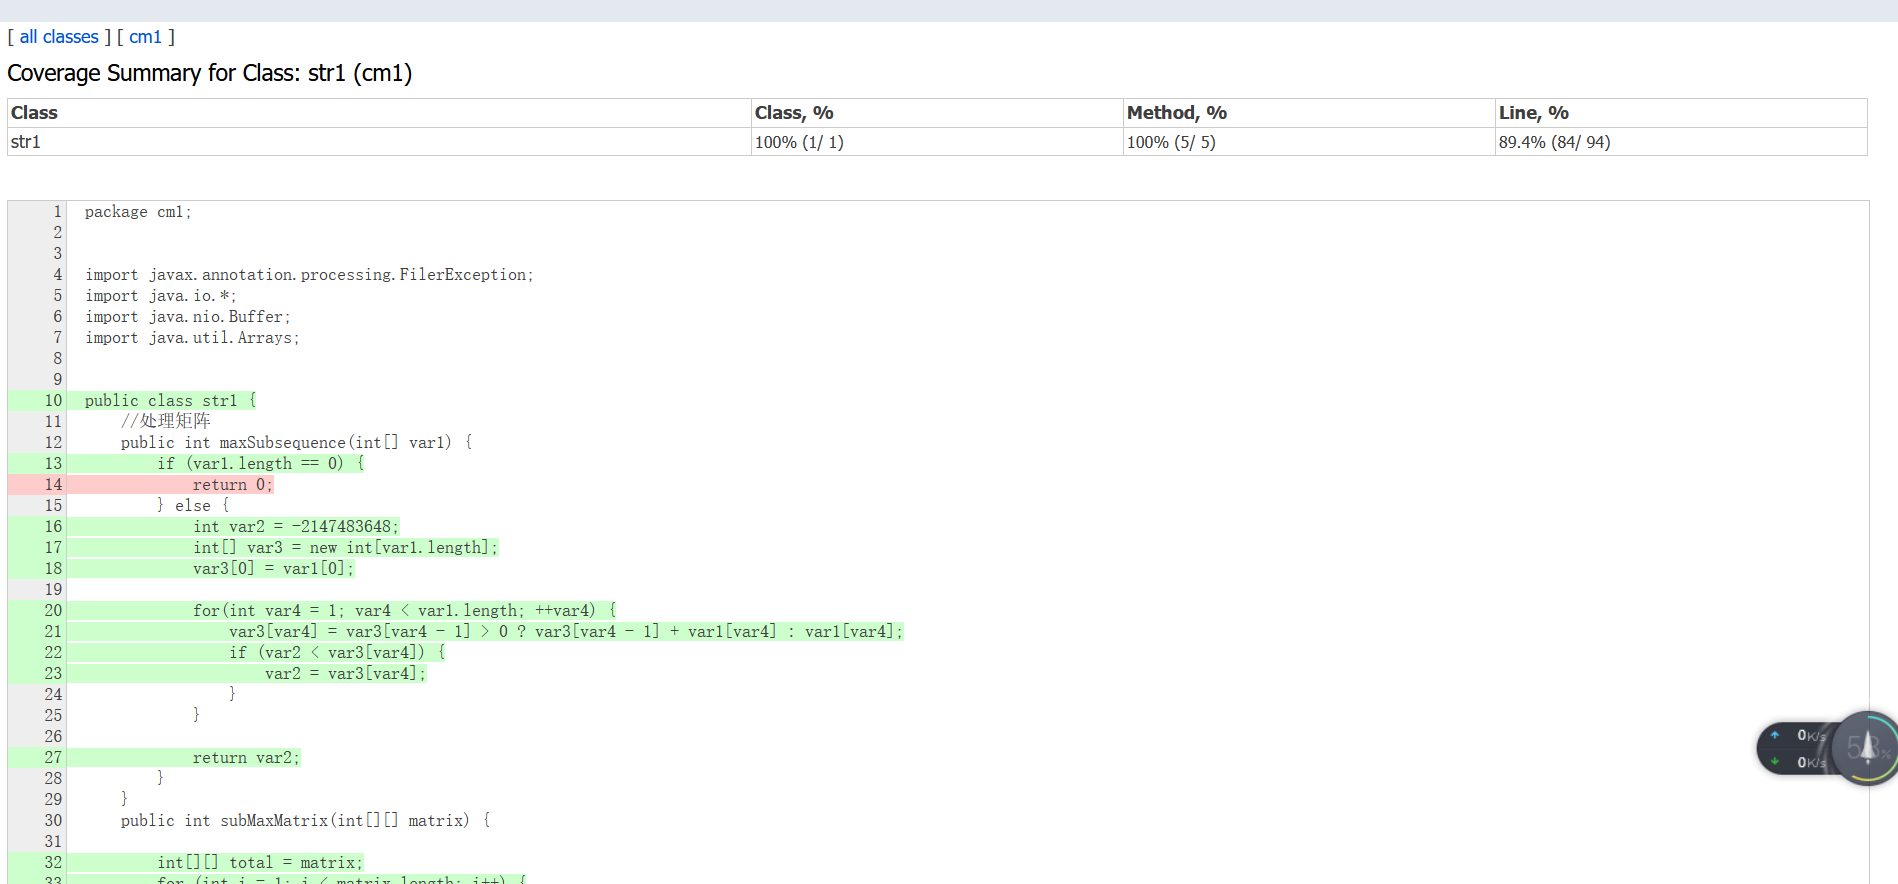Click the 'if (var2 < var3[var4])' line
This screenshot has height=884, width=1898.
tap(337, 653)
